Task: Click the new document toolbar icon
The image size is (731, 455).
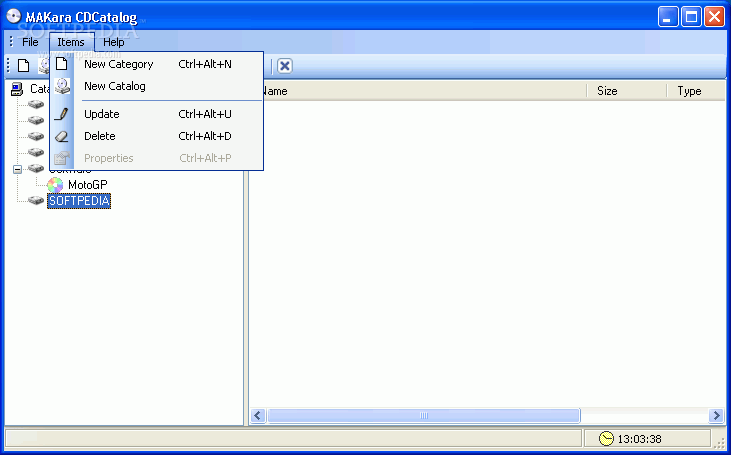Action: click(x=23, y=66)
